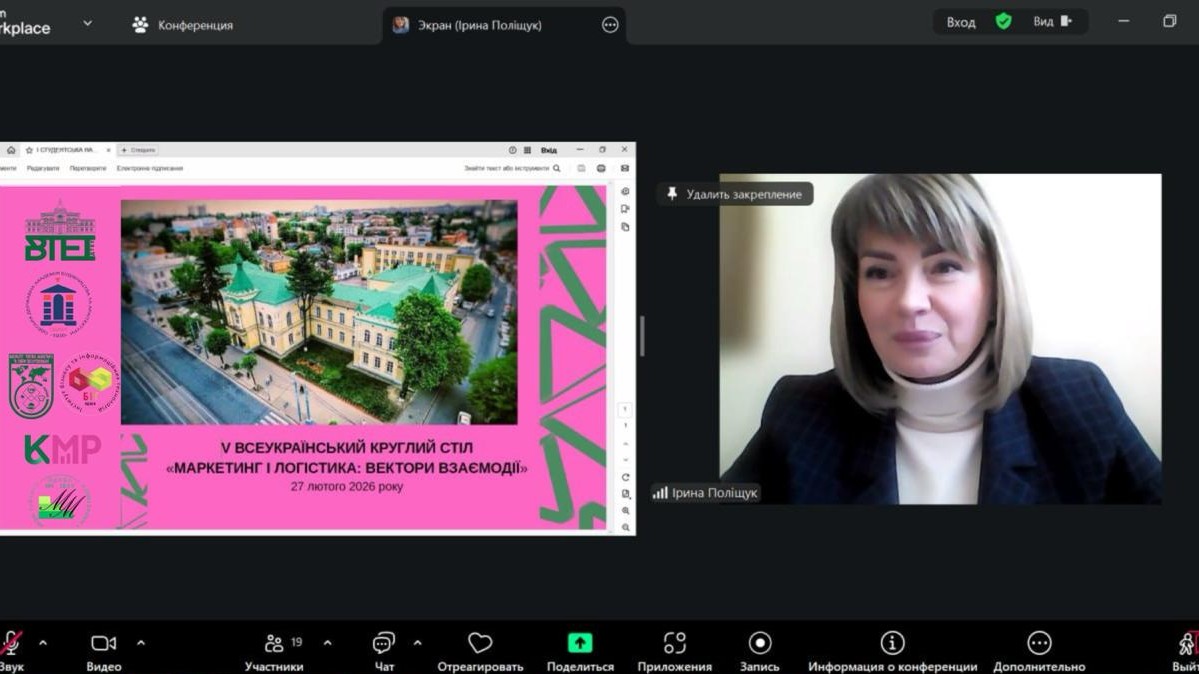The height and width of the screenshot is (674, 1199).
Task: Expand video options arrow next to Видео
Action: click(141, 643)
